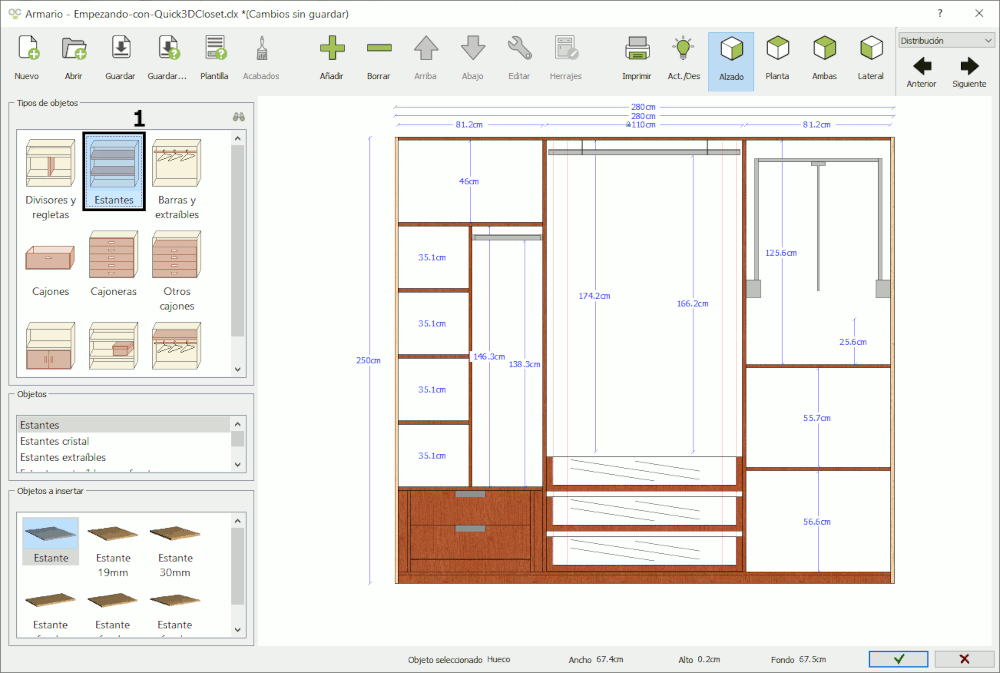Switch to Lateral side view
This screenshot has height=673, width=1000.
[x=871, y=58]
